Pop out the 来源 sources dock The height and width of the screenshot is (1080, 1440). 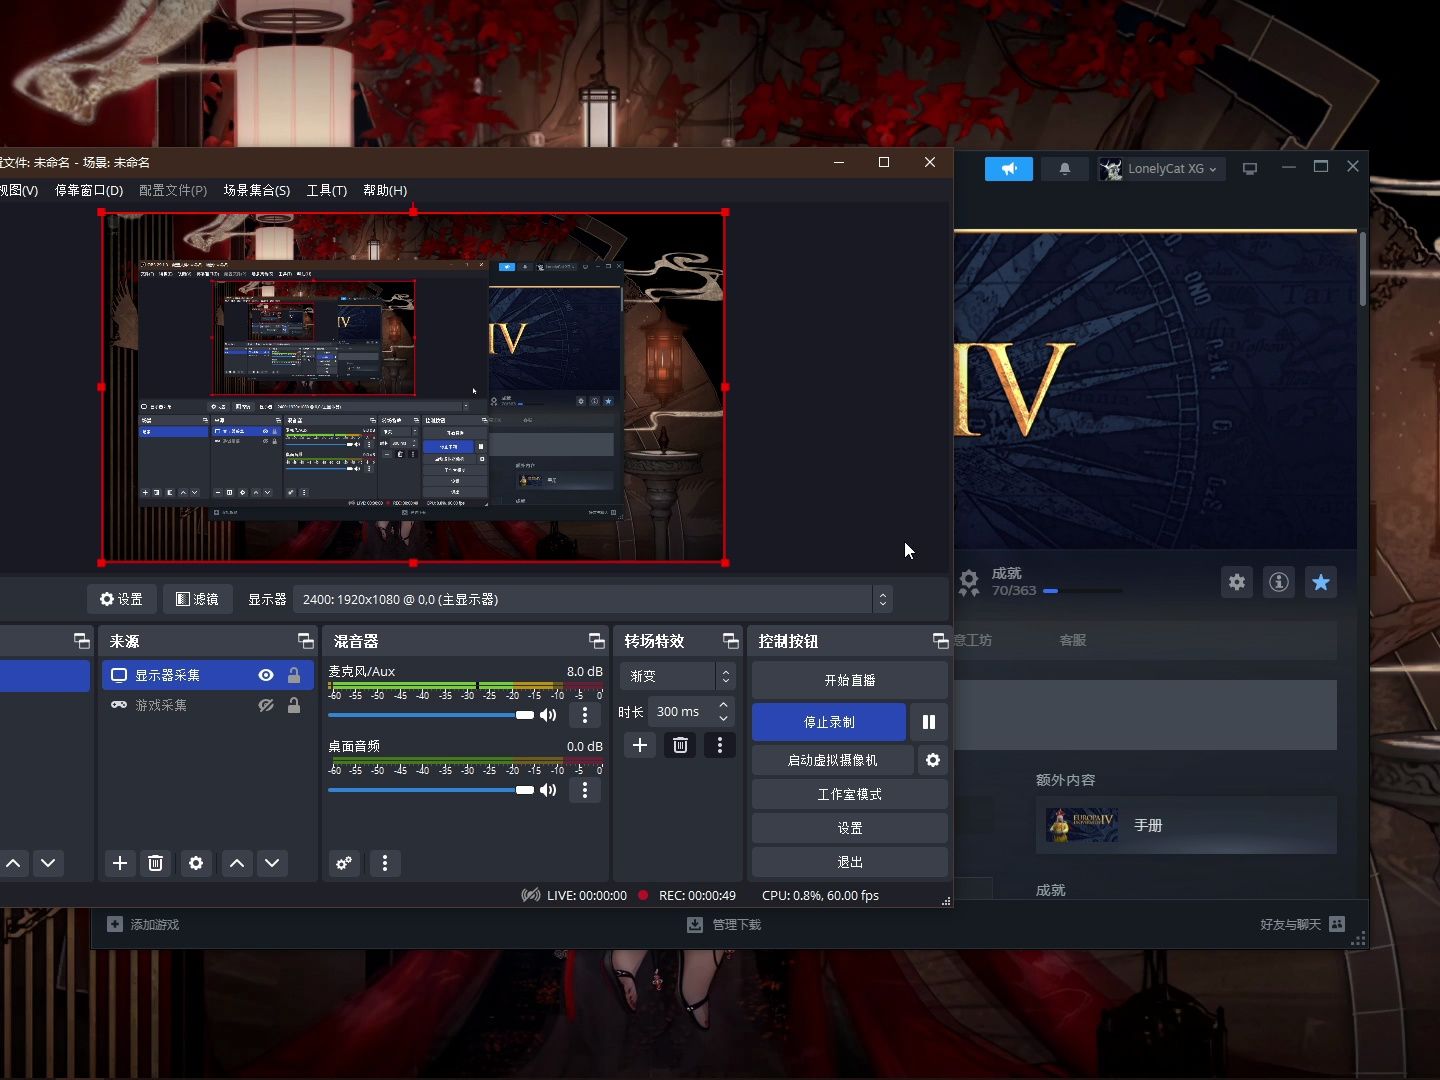click(x=305, y=641)
